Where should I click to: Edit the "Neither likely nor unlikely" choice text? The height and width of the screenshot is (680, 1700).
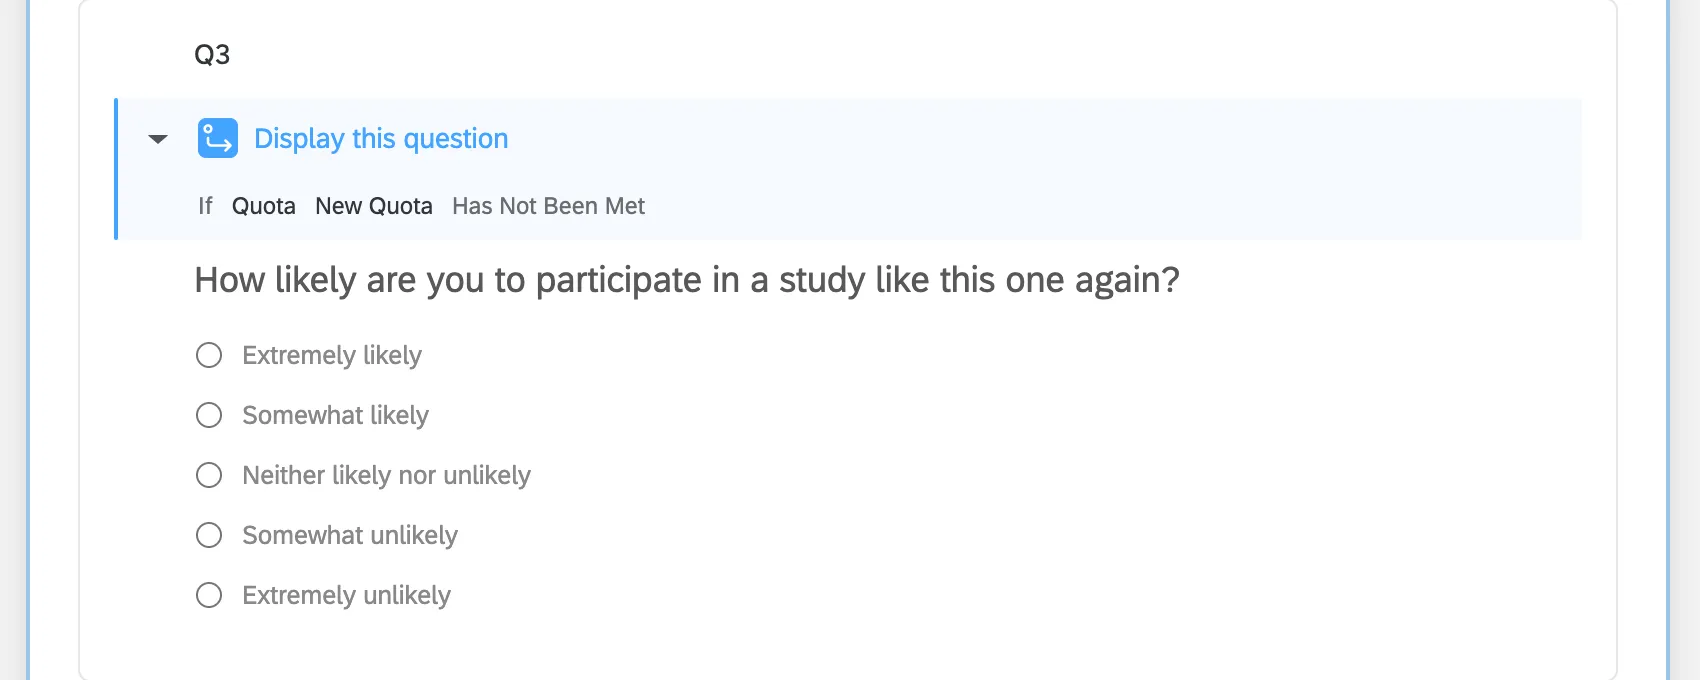click(387, 475)
